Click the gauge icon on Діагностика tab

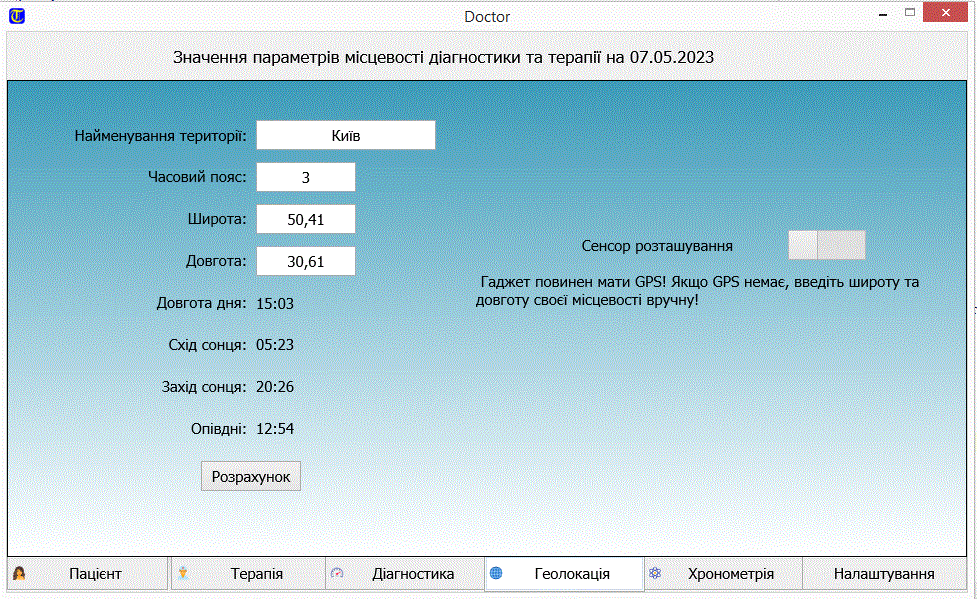click(x=337, y=574)
